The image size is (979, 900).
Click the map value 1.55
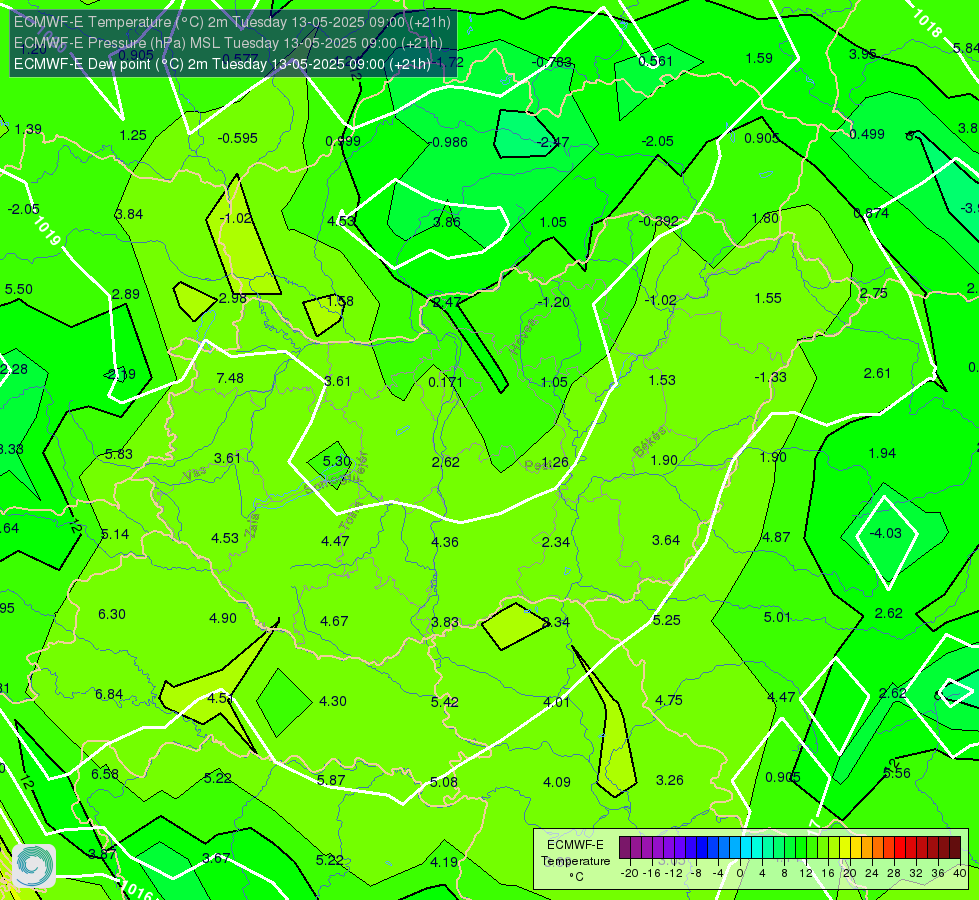point(768,299)
